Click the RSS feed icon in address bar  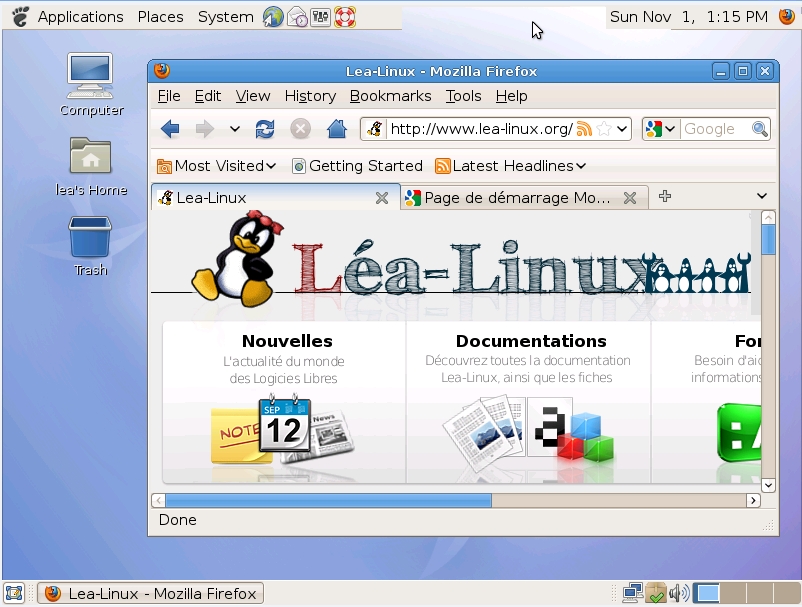pyautogui.click(x=584, y=129)
